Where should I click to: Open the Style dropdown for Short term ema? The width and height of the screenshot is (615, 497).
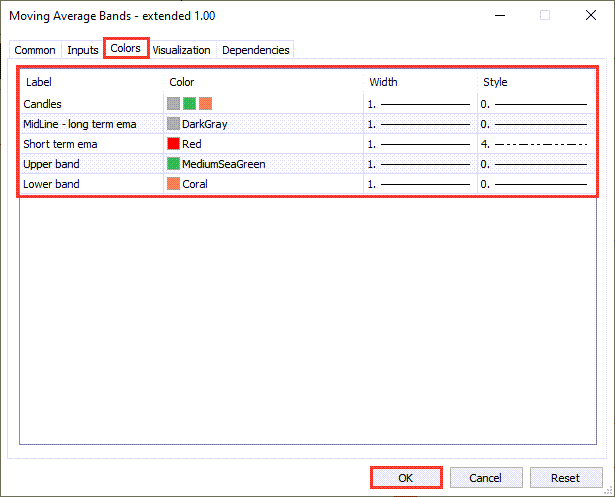(535, 143)
